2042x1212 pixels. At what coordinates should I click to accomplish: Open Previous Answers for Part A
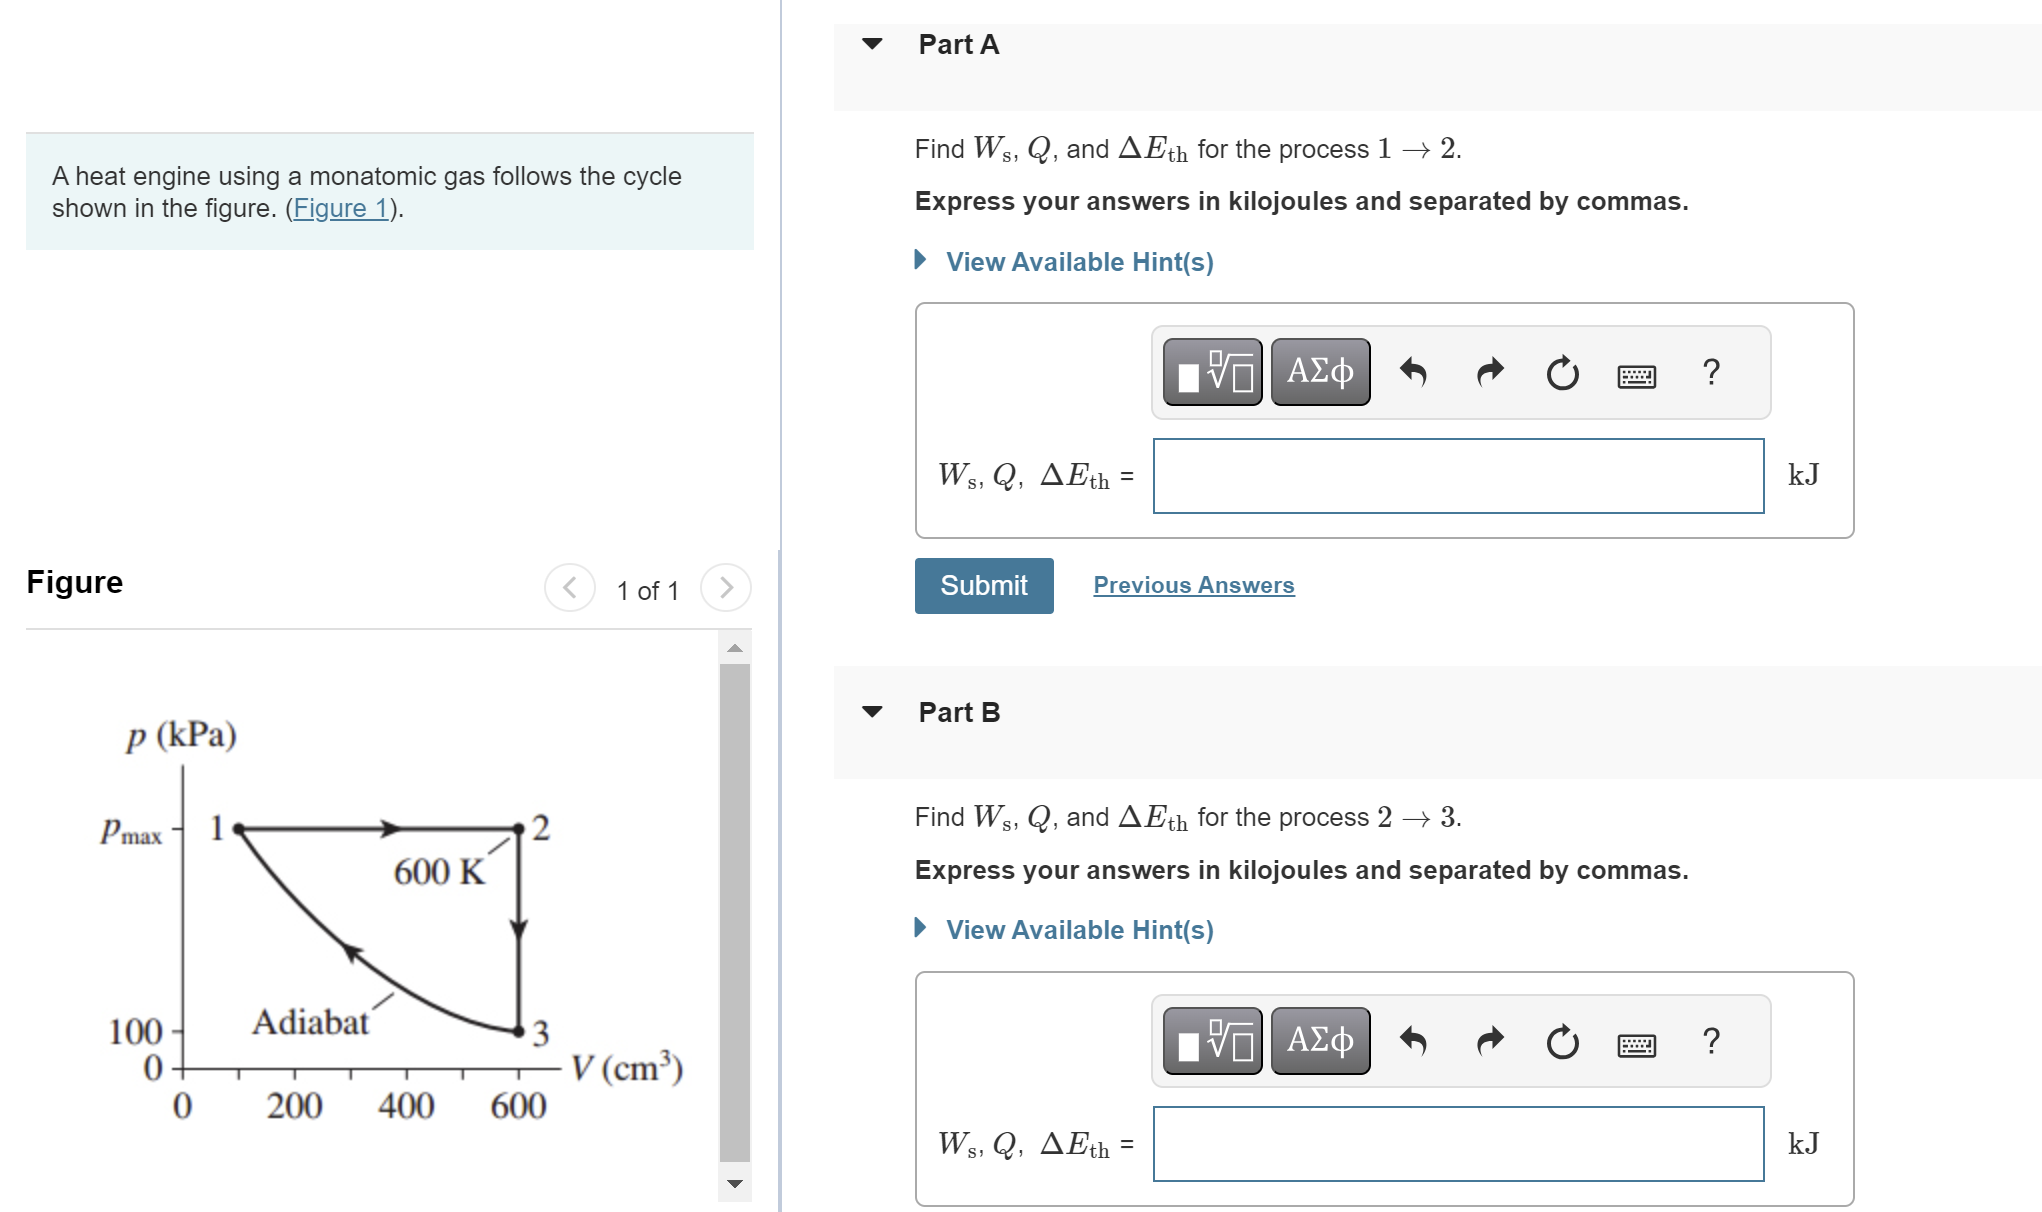point(1193,584)
